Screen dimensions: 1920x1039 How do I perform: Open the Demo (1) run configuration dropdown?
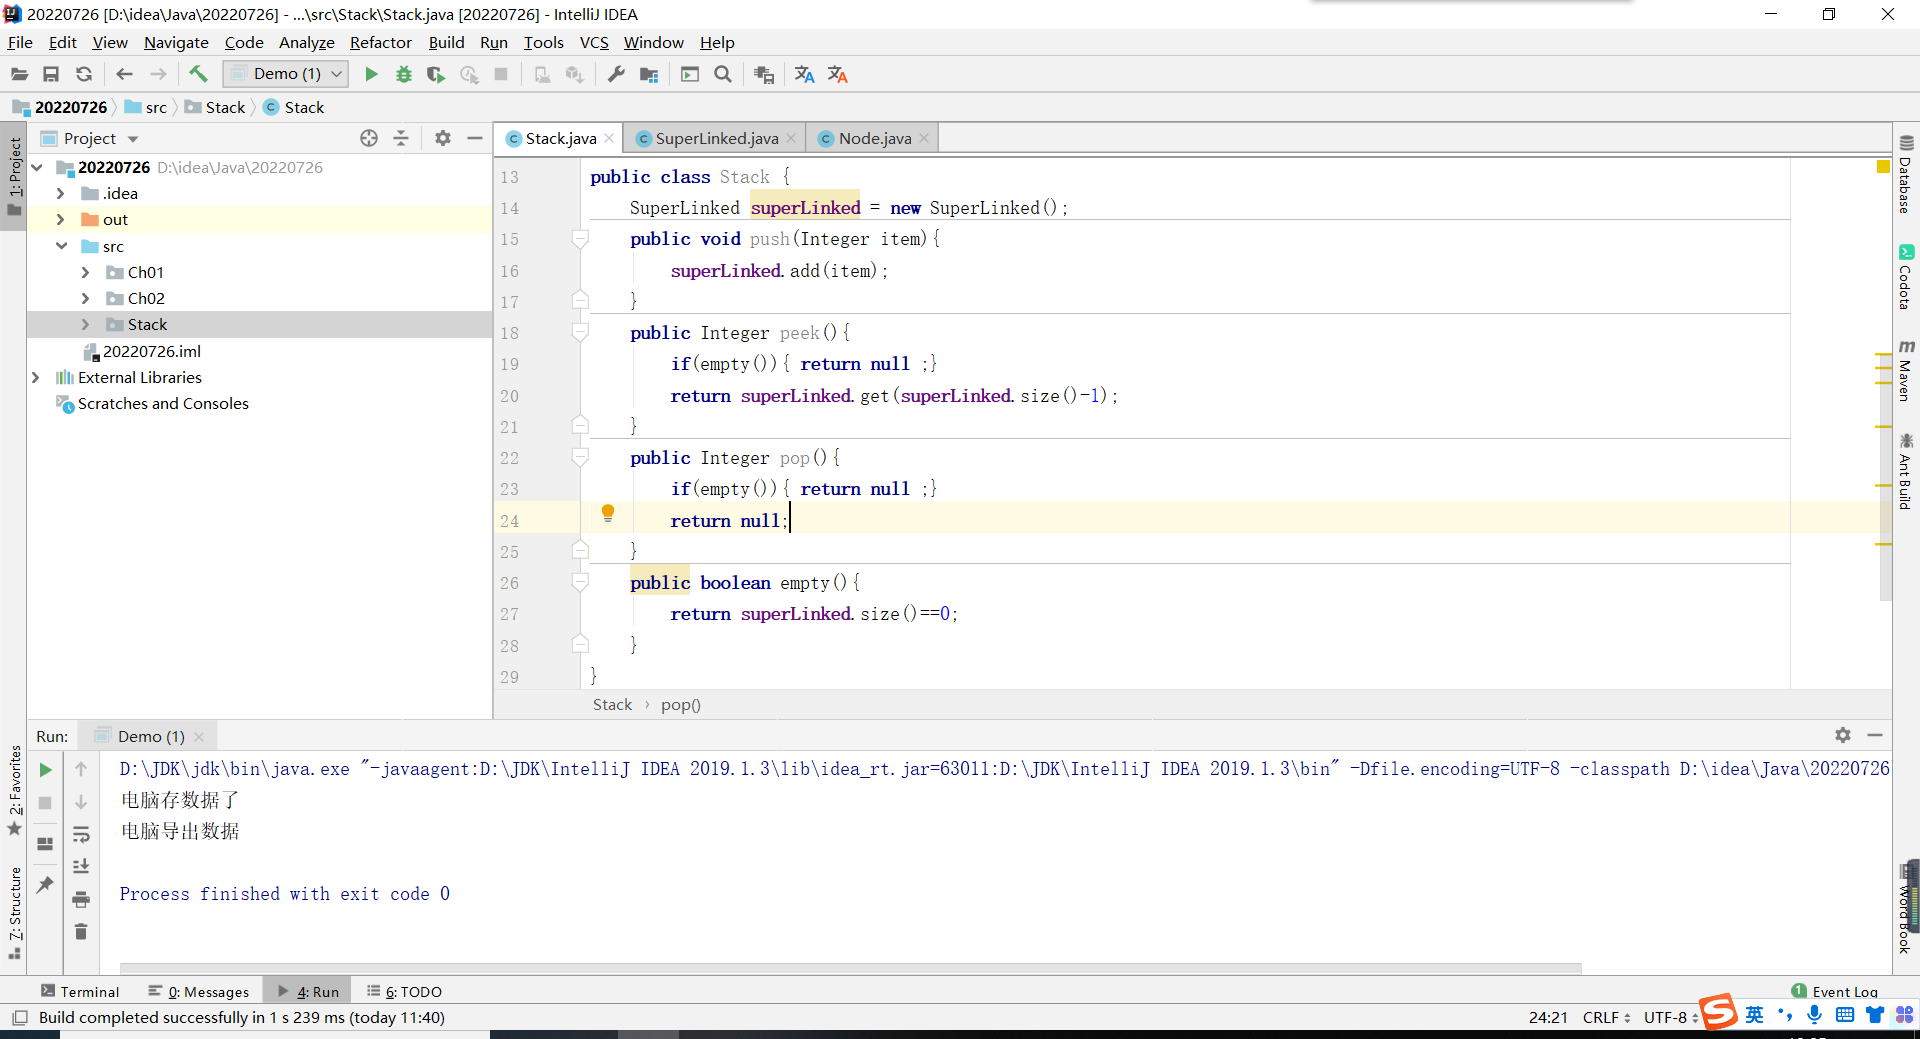tap(286, 74)
